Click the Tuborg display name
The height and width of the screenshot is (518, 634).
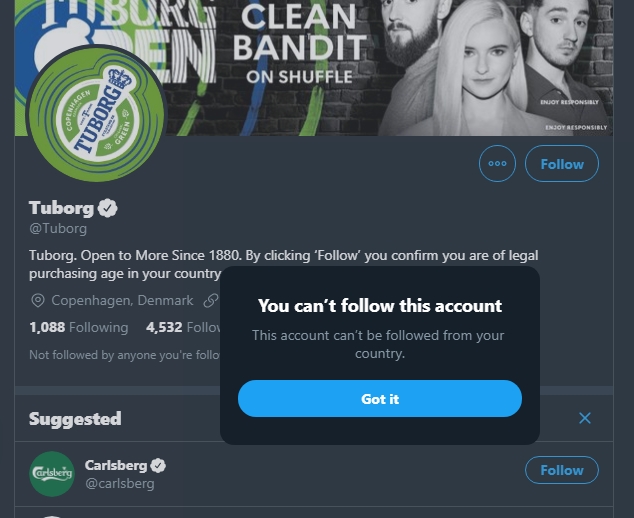tap(61, 208)
